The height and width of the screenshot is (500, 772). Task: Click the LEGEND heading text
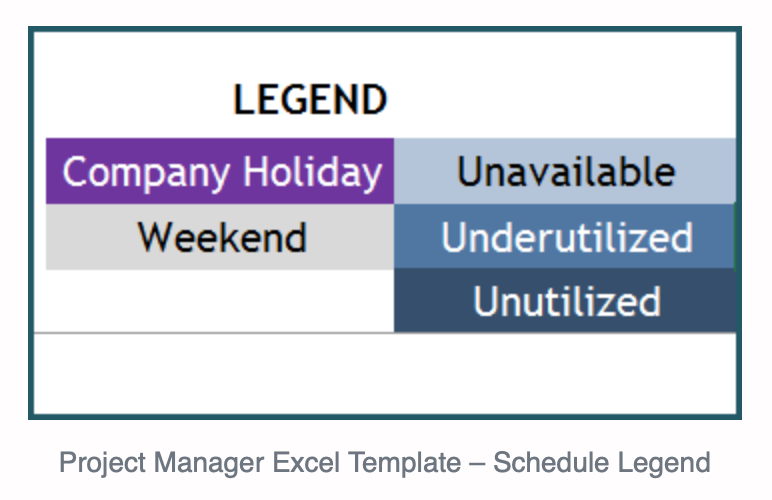(x=310, y=99)
